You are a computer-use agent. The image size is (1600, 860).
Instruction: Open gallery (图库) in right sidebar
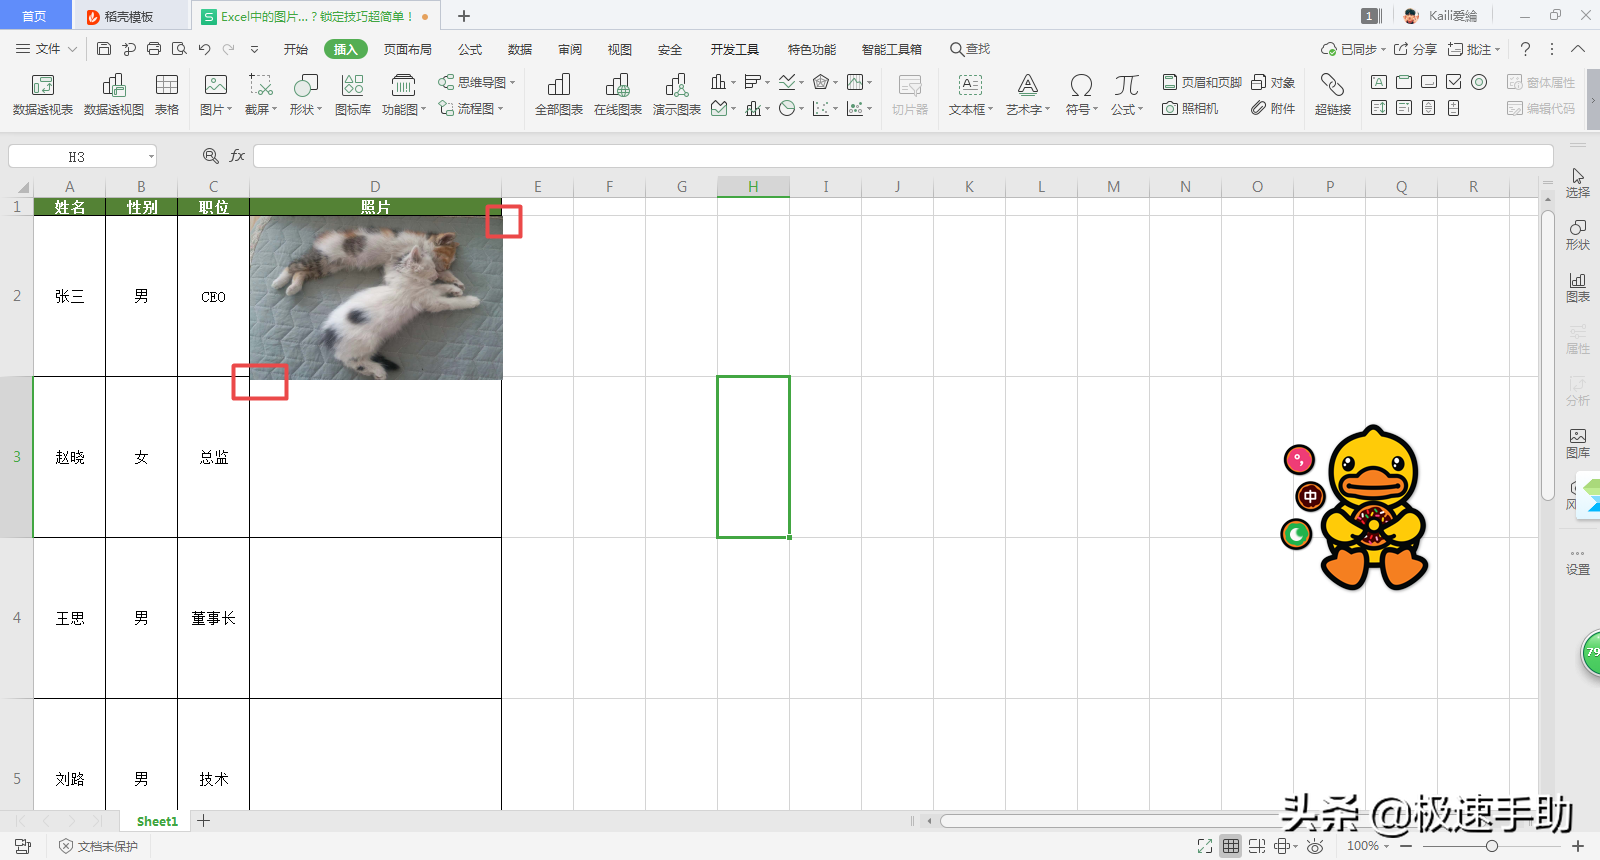(x=1578, y=443)
